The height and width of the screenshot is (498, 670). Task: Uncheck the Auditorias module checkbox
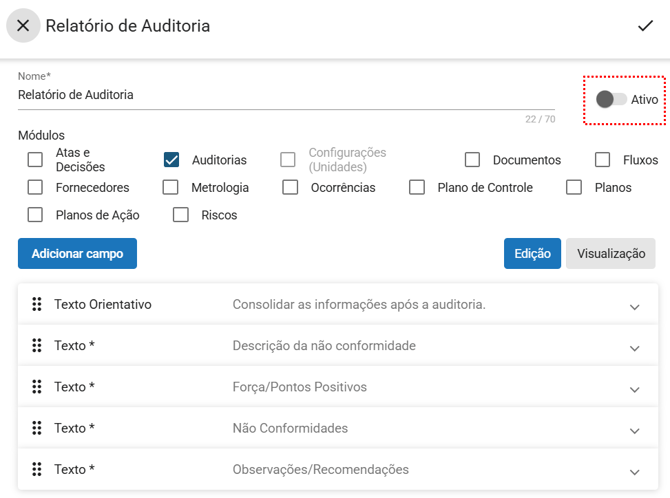[171, 160]
